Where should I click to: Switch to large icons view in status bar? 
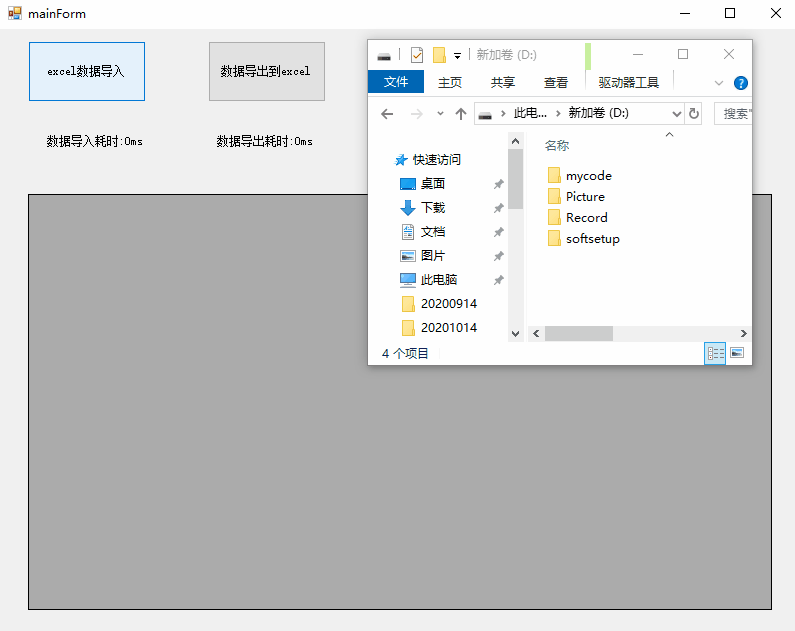tap(737, 353)
